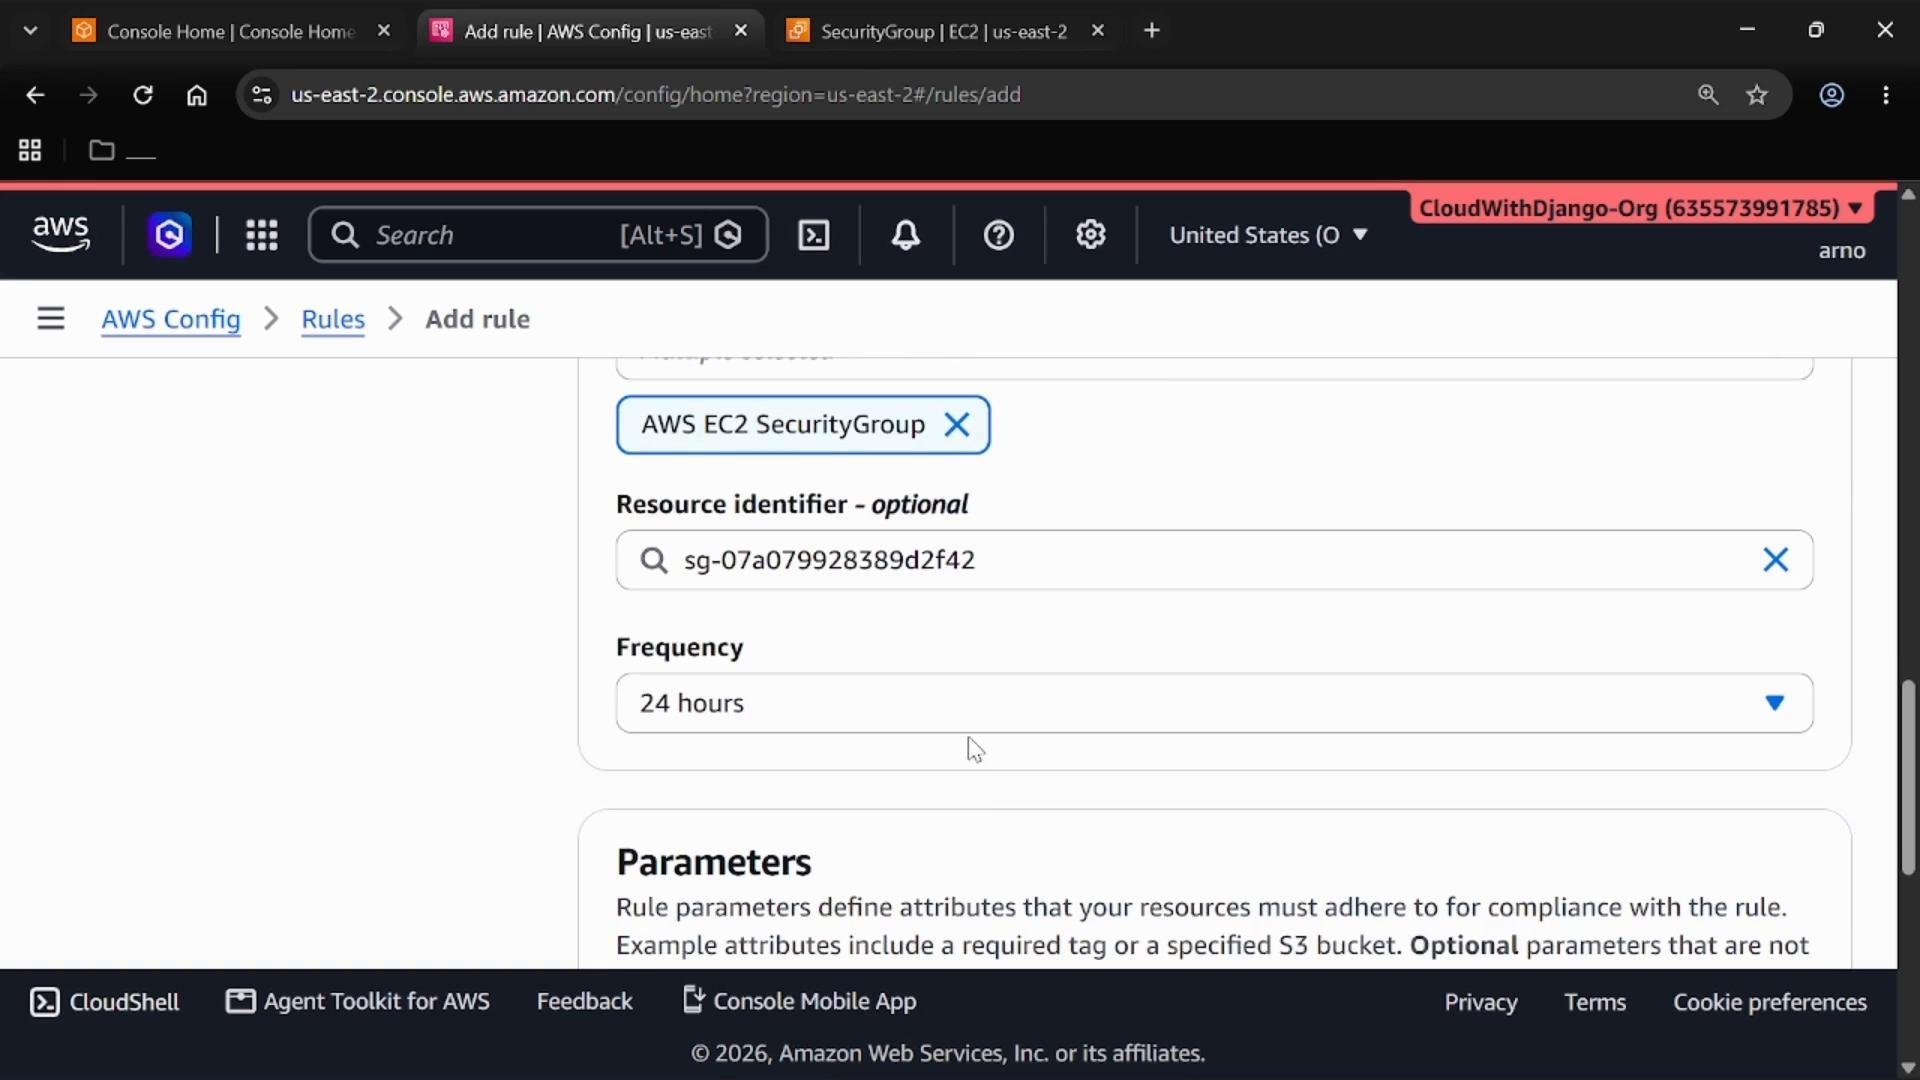Toggle the side navigation hamburger menu
Viewport: 1920px width, 1080px height.
(x=51, y=318)
